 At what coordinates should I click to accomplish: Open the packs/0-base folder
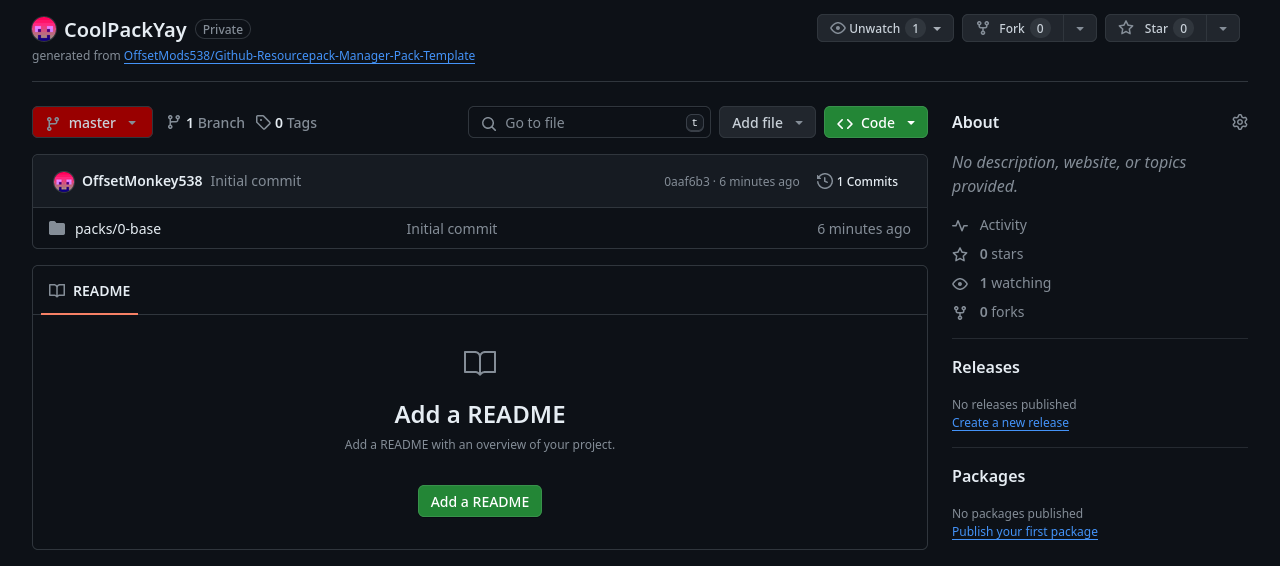coord(118,228)
